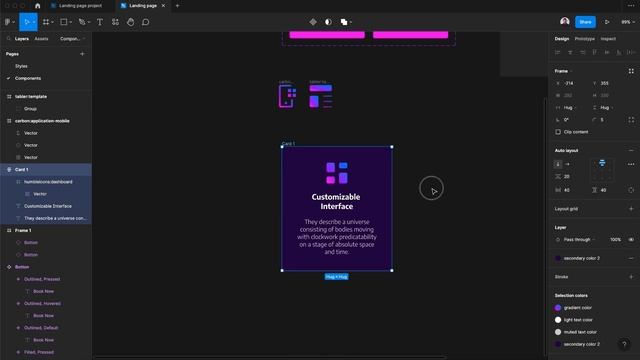Screen dimensions: 640x360
Task: Set vertical auto layout direction
Action: [x=558, y=164]
